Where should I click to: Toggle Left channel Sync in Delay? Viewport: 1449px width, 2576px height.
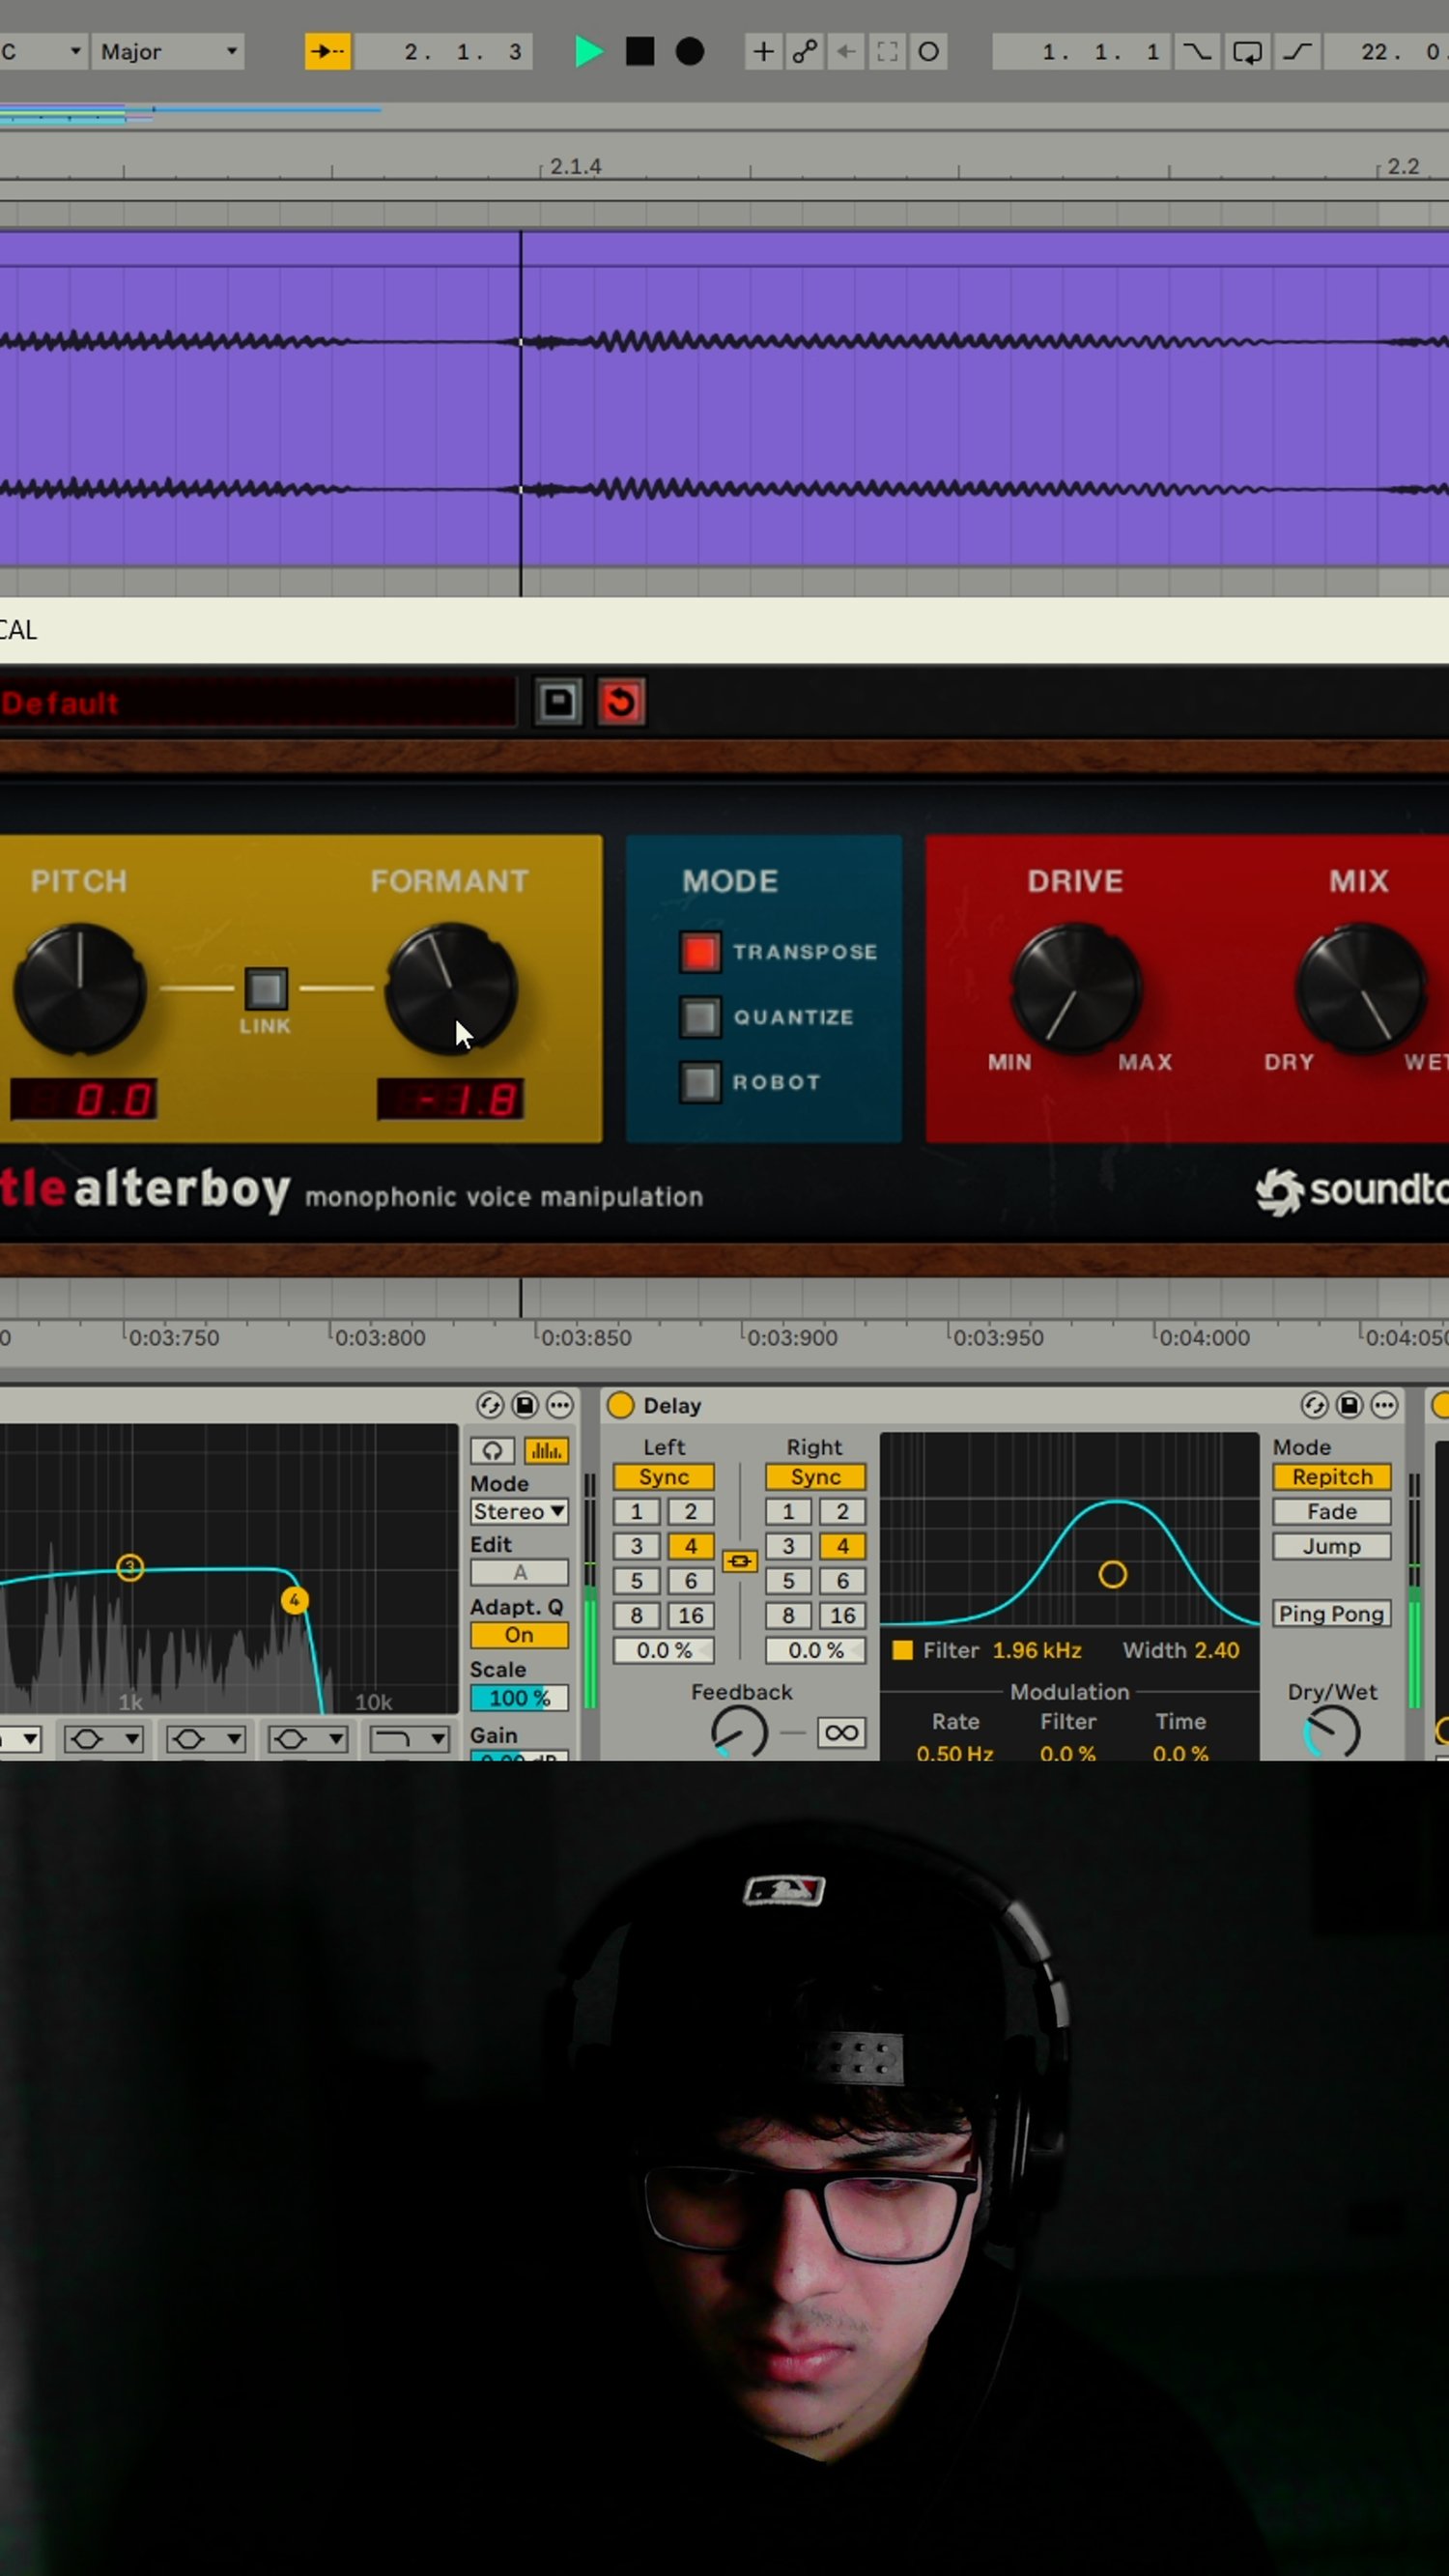[664, 1477]
